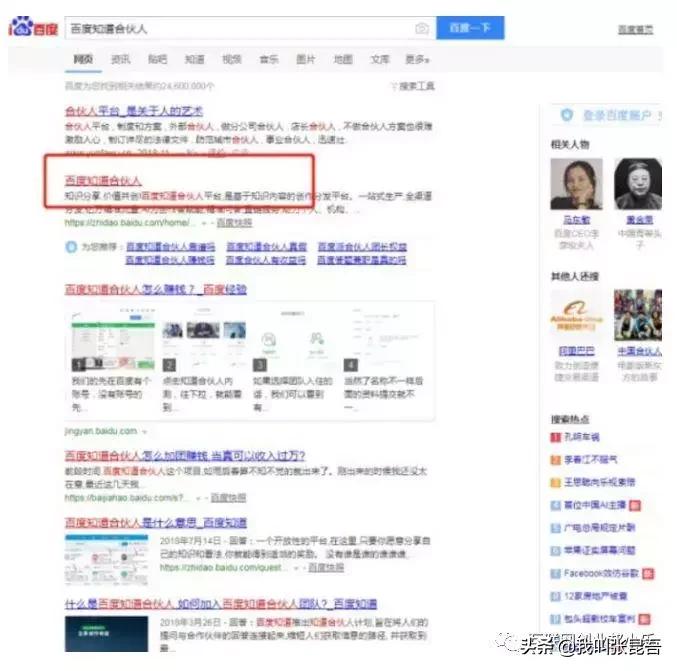Open result 百度知道合伙人怎么赚钱?_百度经验

point(156,289)
